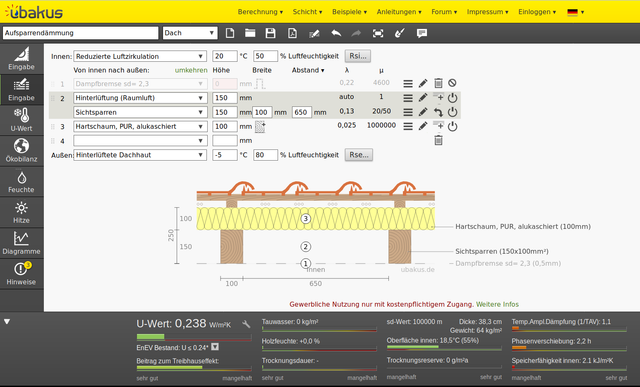
Task: Click the Aufsparrendämmung name field
Action: tap(80, 33)
